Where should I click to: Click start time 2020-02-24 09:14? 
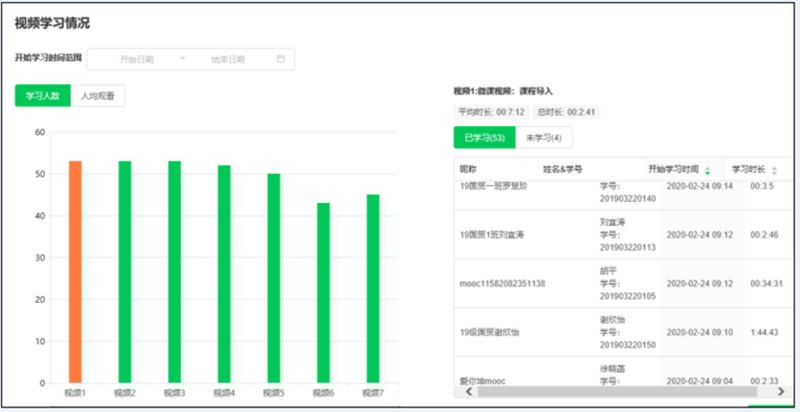(699, 186)
